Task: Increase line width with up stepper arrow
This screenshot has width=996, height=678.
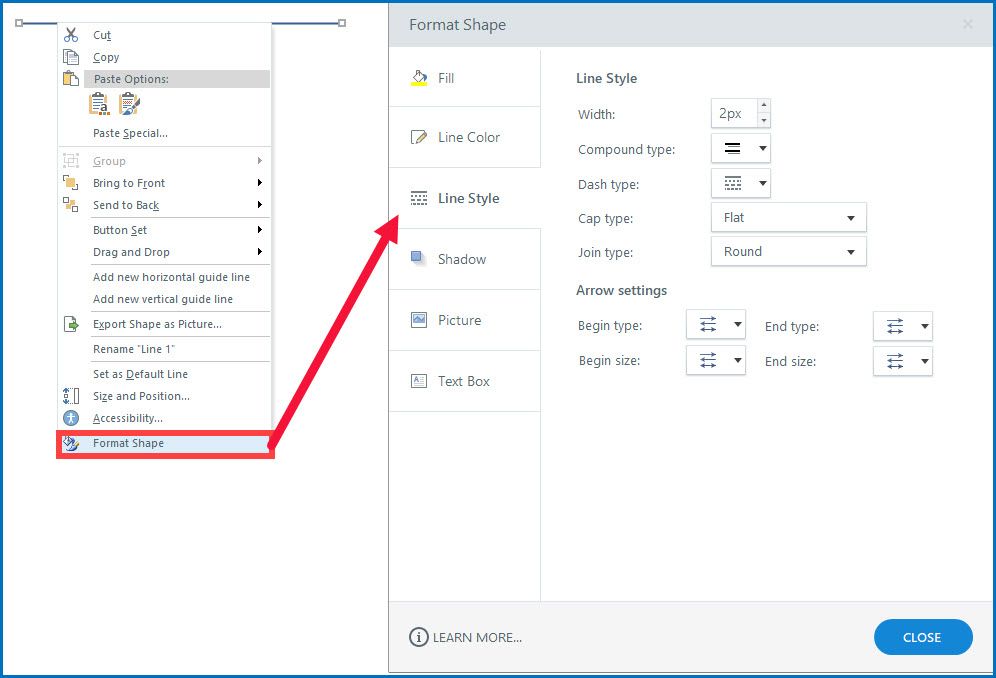Action: pyautogui.click(x=764, y=105)
